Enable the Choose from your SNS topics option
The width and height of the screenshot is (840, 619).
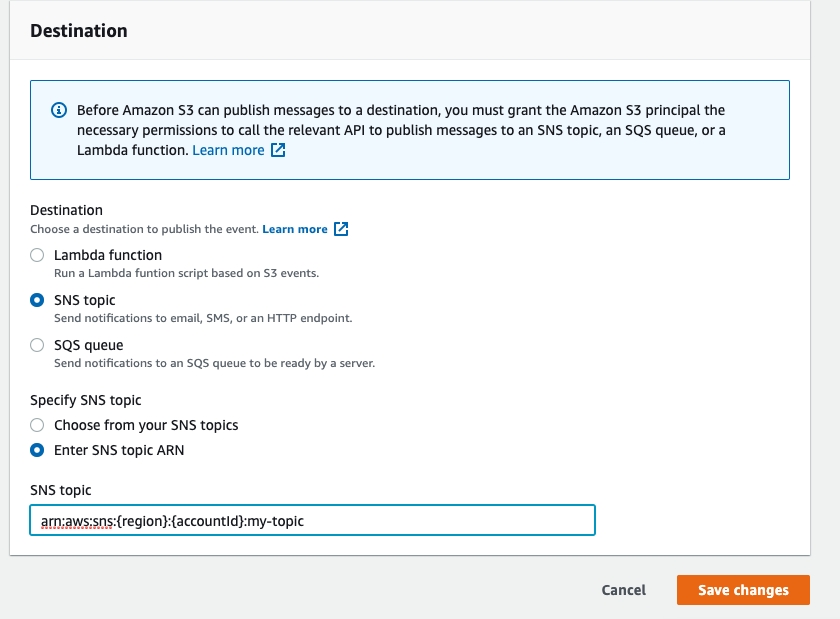click(x=37, y=425)
